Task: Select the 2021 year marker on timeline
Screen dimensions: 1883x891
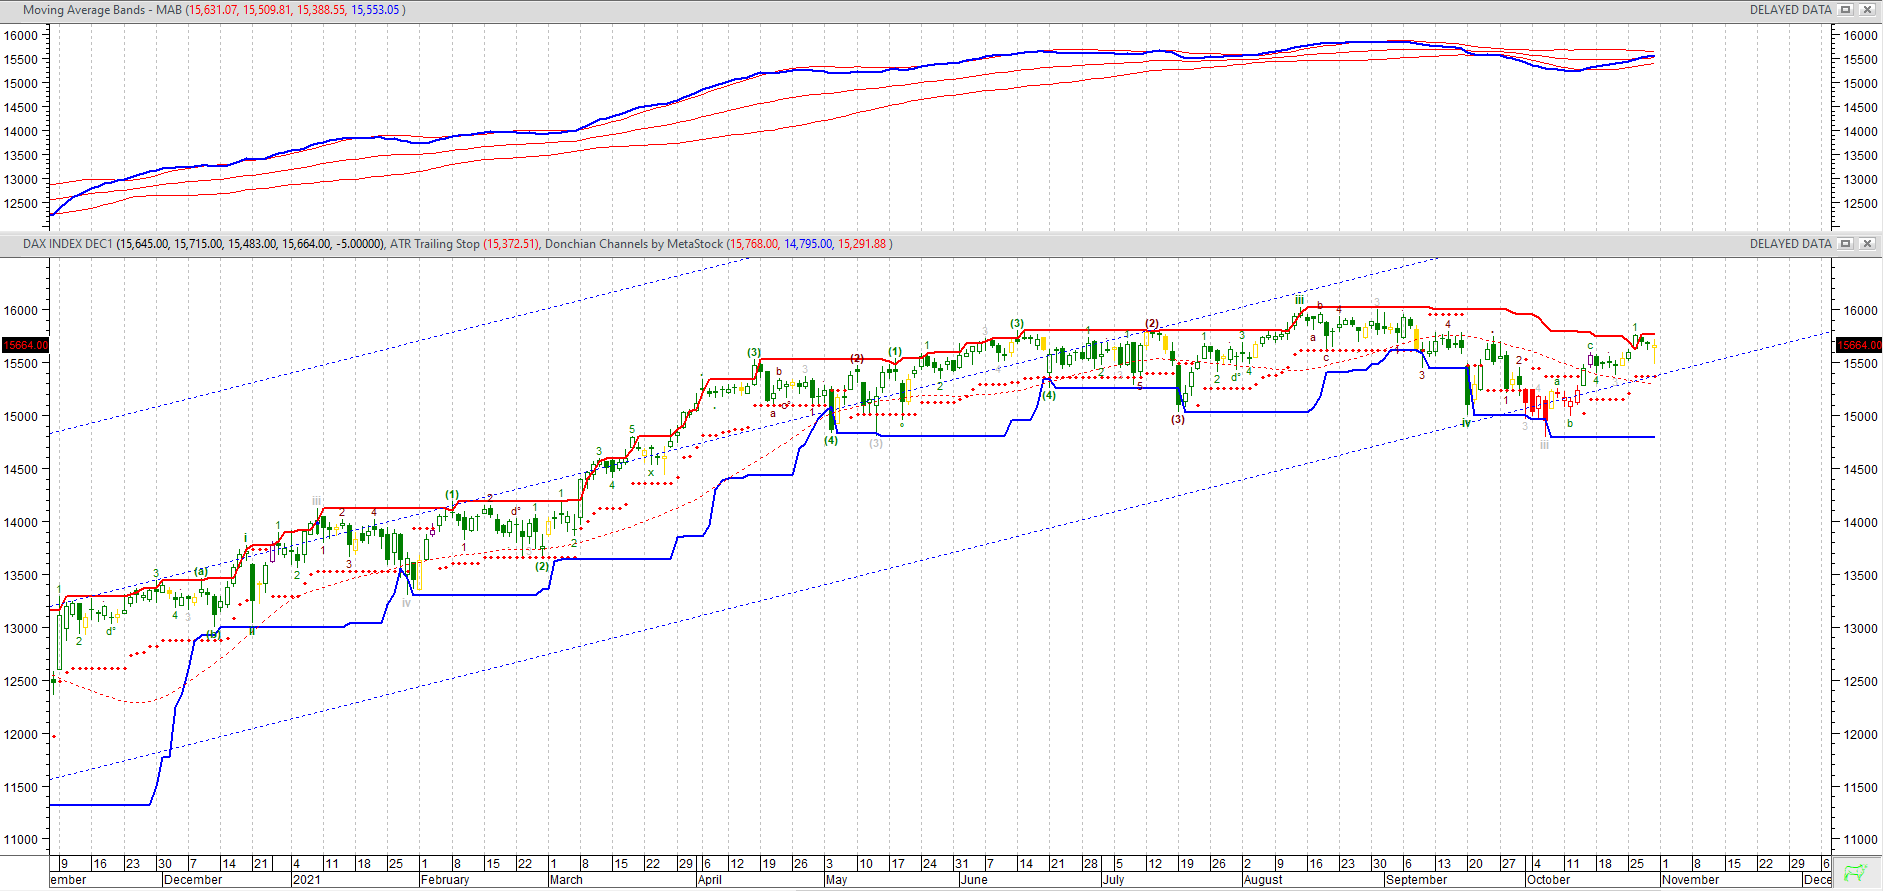Action: click(x=306, y=880)
